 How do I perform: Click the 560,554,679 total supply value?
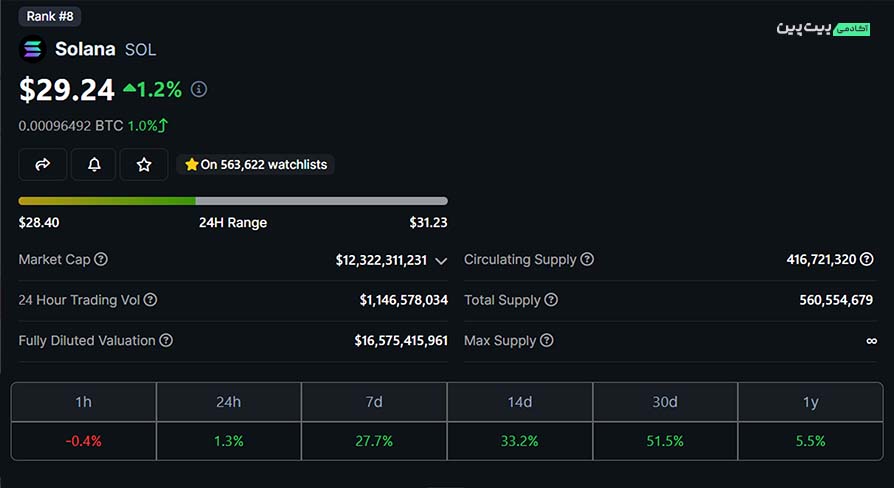click(x=836, y=300)
